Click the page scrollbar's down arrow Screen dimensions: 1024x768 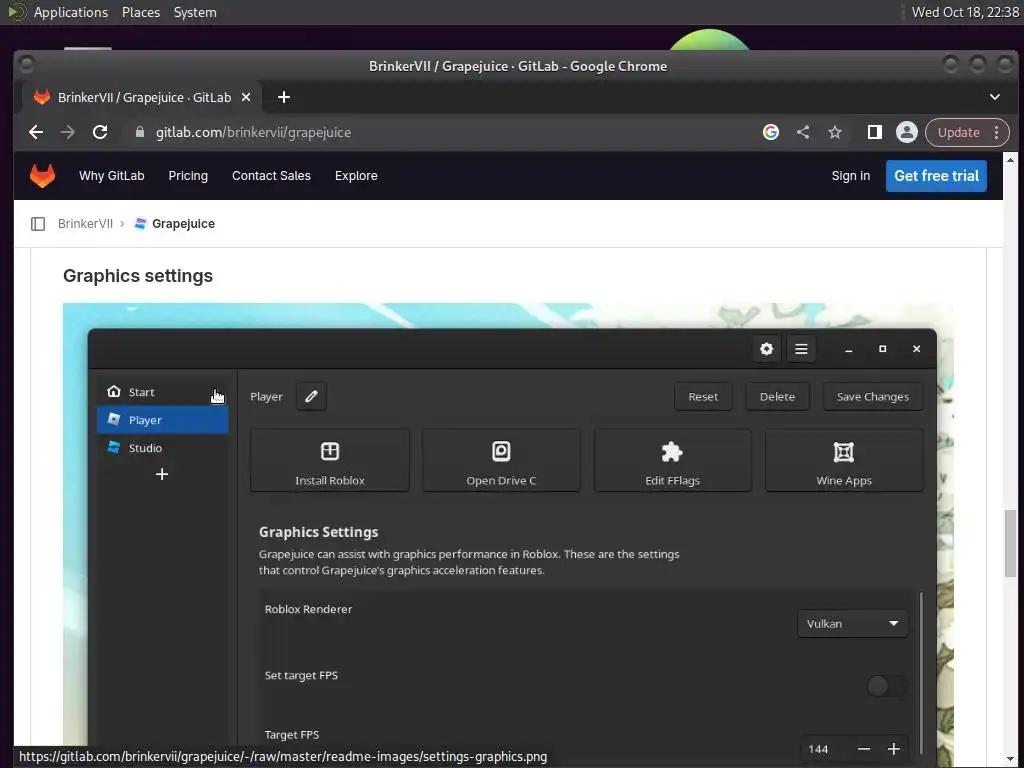[x=1010, y=760]
